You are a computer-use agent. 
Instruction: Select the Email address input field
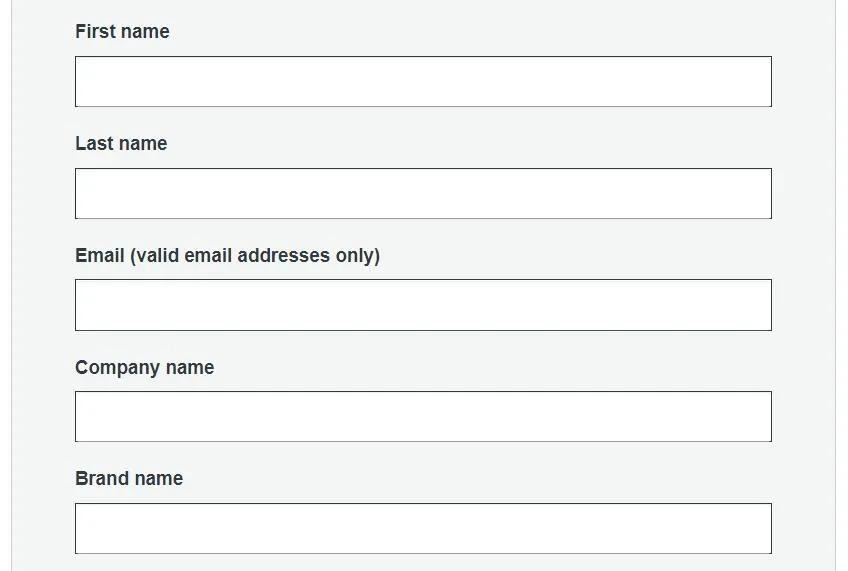(423, 305)
